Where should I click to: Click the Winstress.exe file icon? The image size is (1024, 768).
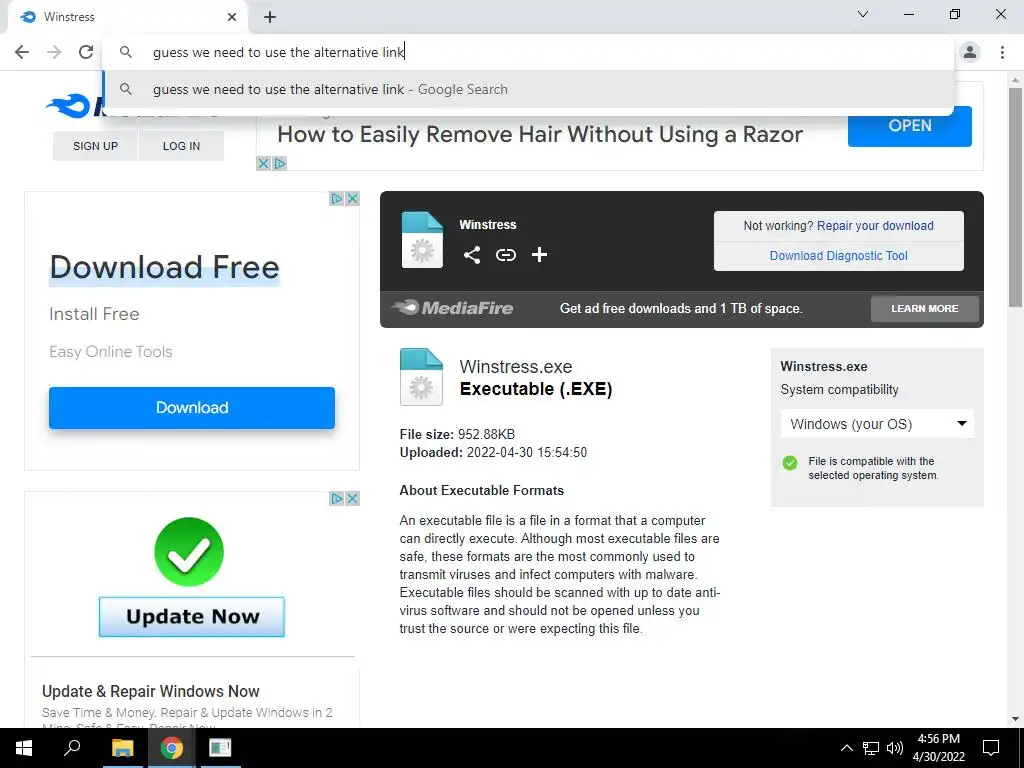pos(421,377)
